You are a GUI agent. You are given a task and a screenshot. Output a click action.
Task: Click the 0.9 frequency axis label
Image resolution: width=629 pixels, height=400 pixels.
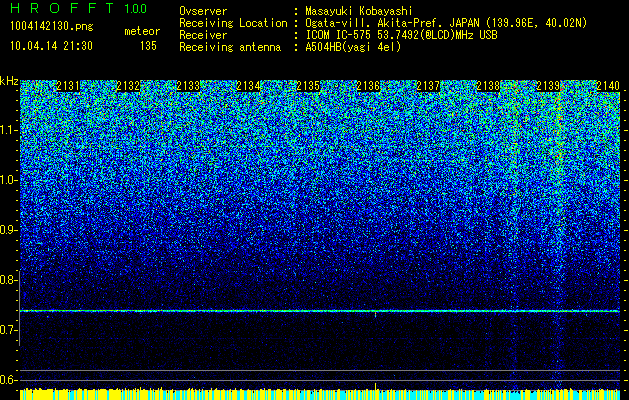coord(8,230)
